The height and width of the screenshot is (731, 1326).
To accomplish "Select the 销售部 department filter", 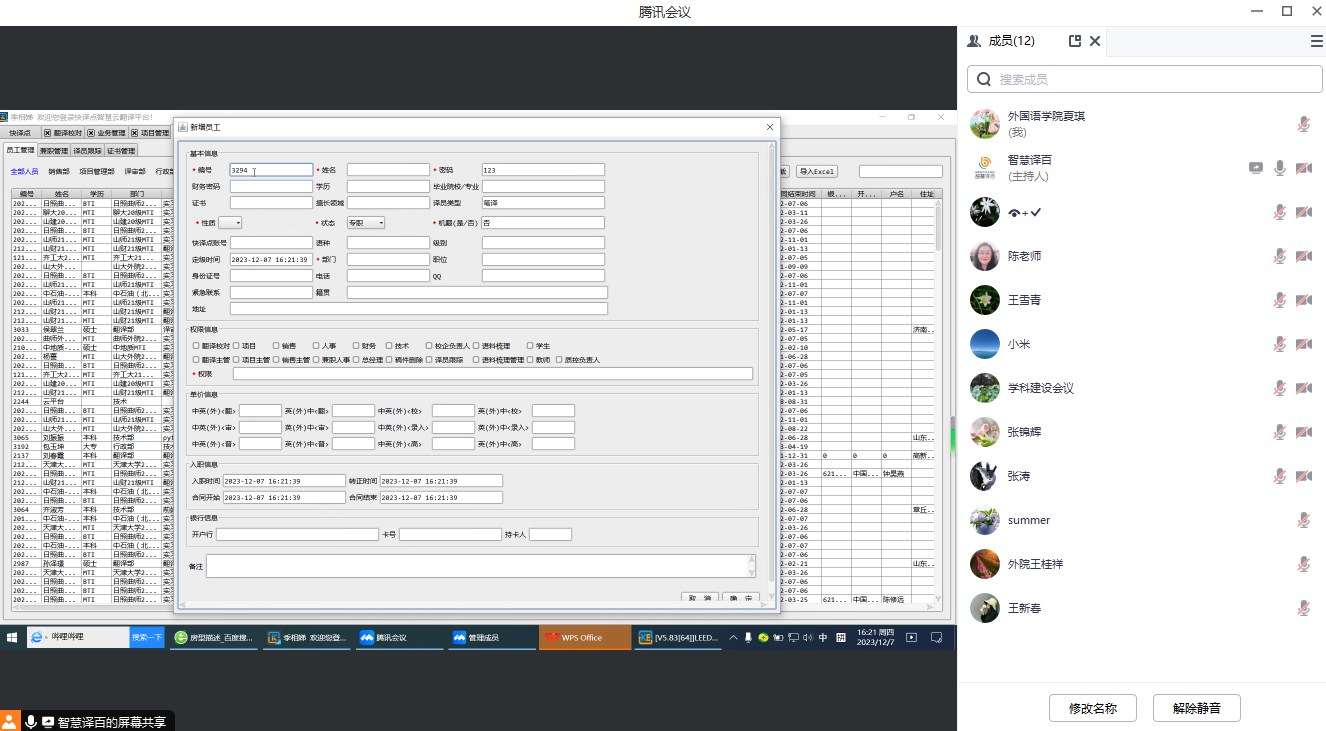I will 59,172.
